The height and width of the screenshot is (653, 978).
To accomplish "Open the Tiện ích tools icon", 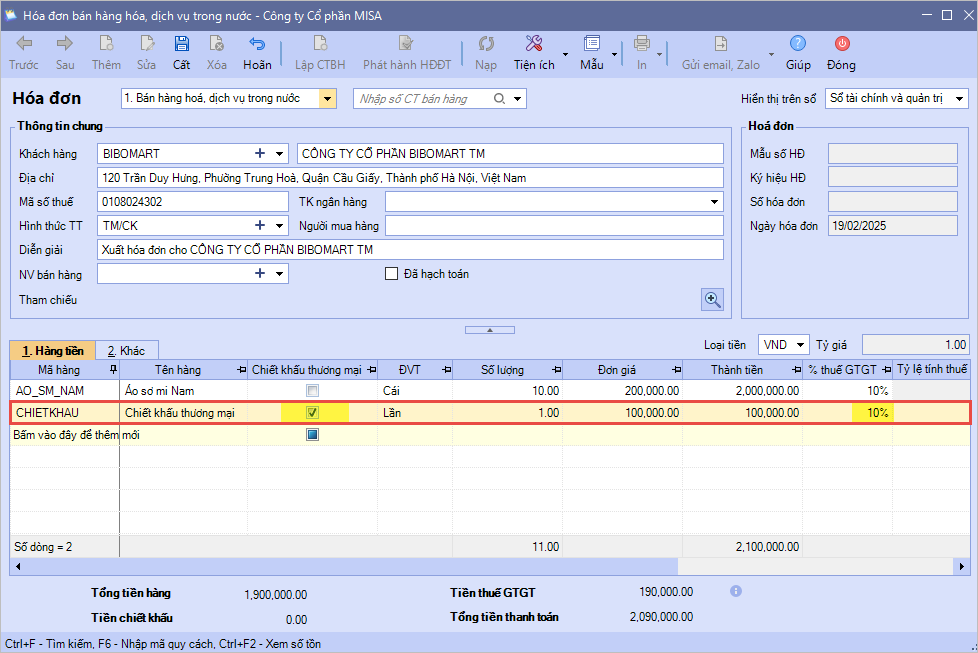I will coord(534,44).
